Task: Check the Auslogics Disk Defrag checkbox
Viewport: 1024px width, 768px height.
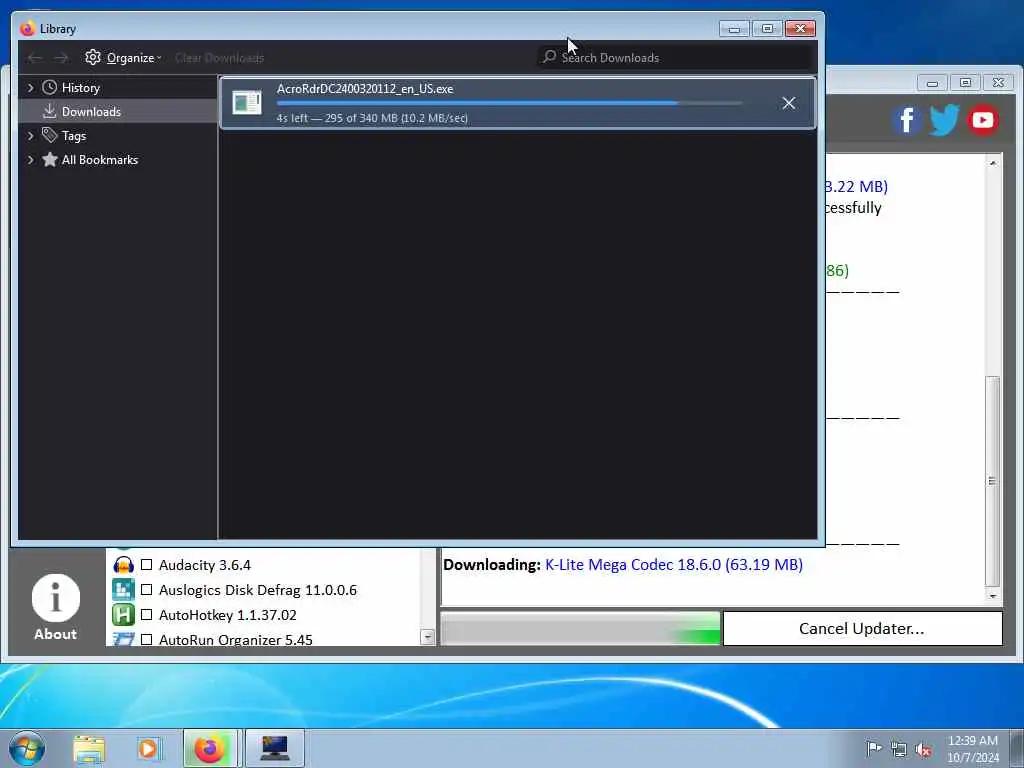Action: (x=146, y=590)
